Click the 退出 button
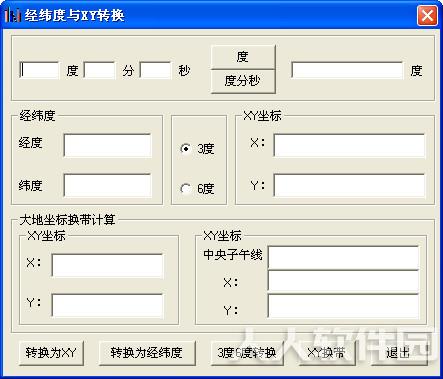The height and width of the screenshot is (379, 443). 399,353
